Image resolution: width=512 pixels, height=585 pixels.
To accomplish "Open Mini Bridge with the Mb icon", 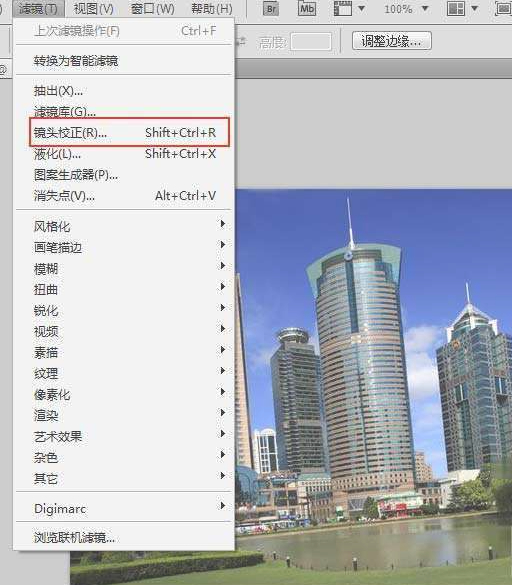I will tap(307, 8).
